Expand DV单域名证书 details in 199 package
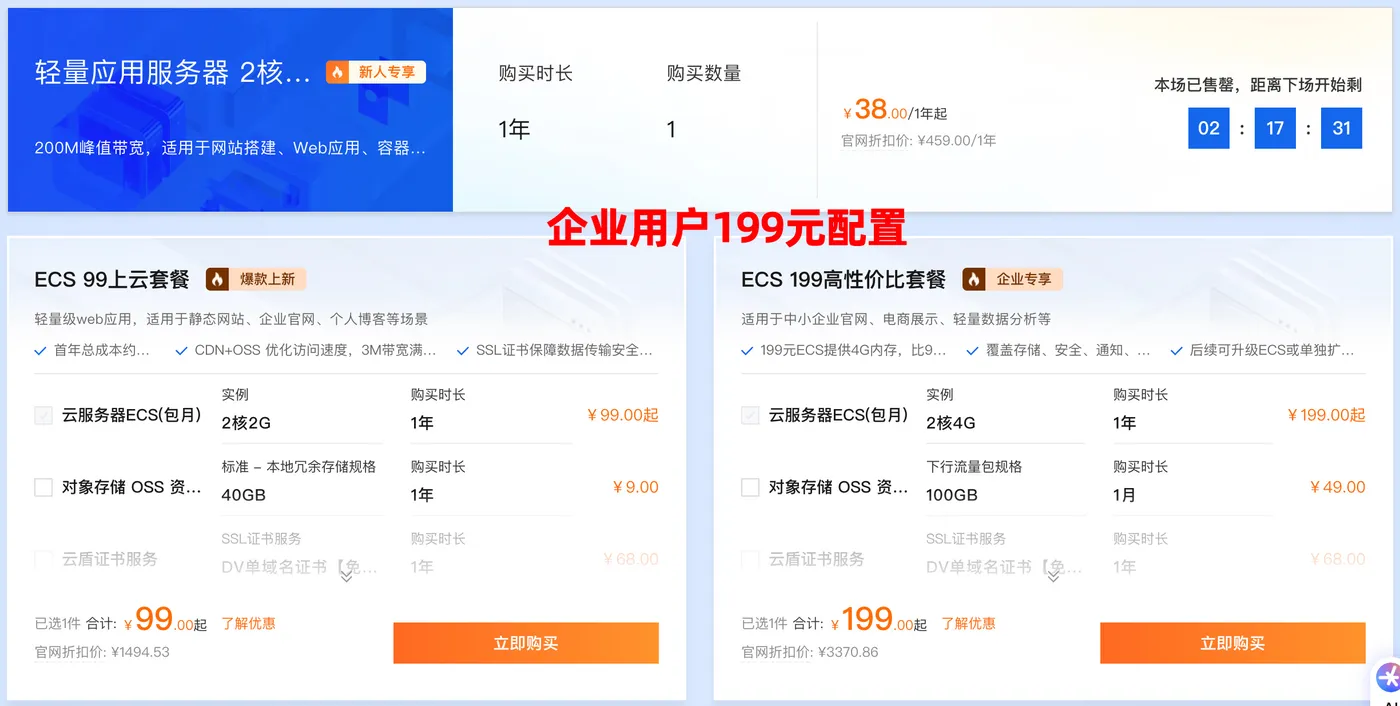 [1053, 576]
